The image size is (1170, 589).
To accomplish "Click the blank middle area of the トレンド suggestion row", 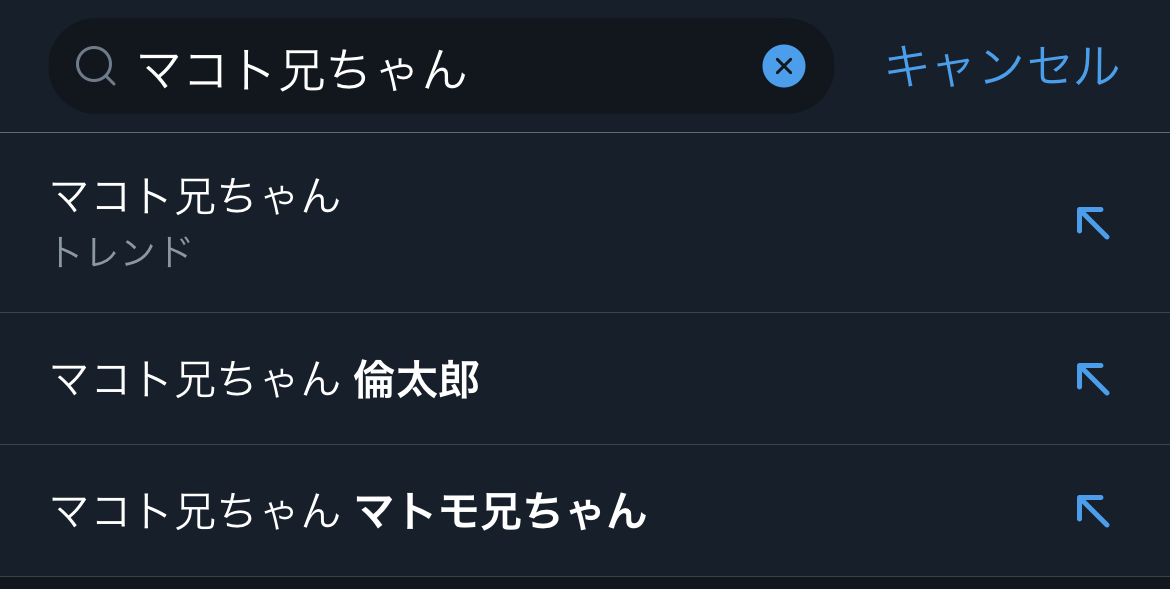I will 700,223.
